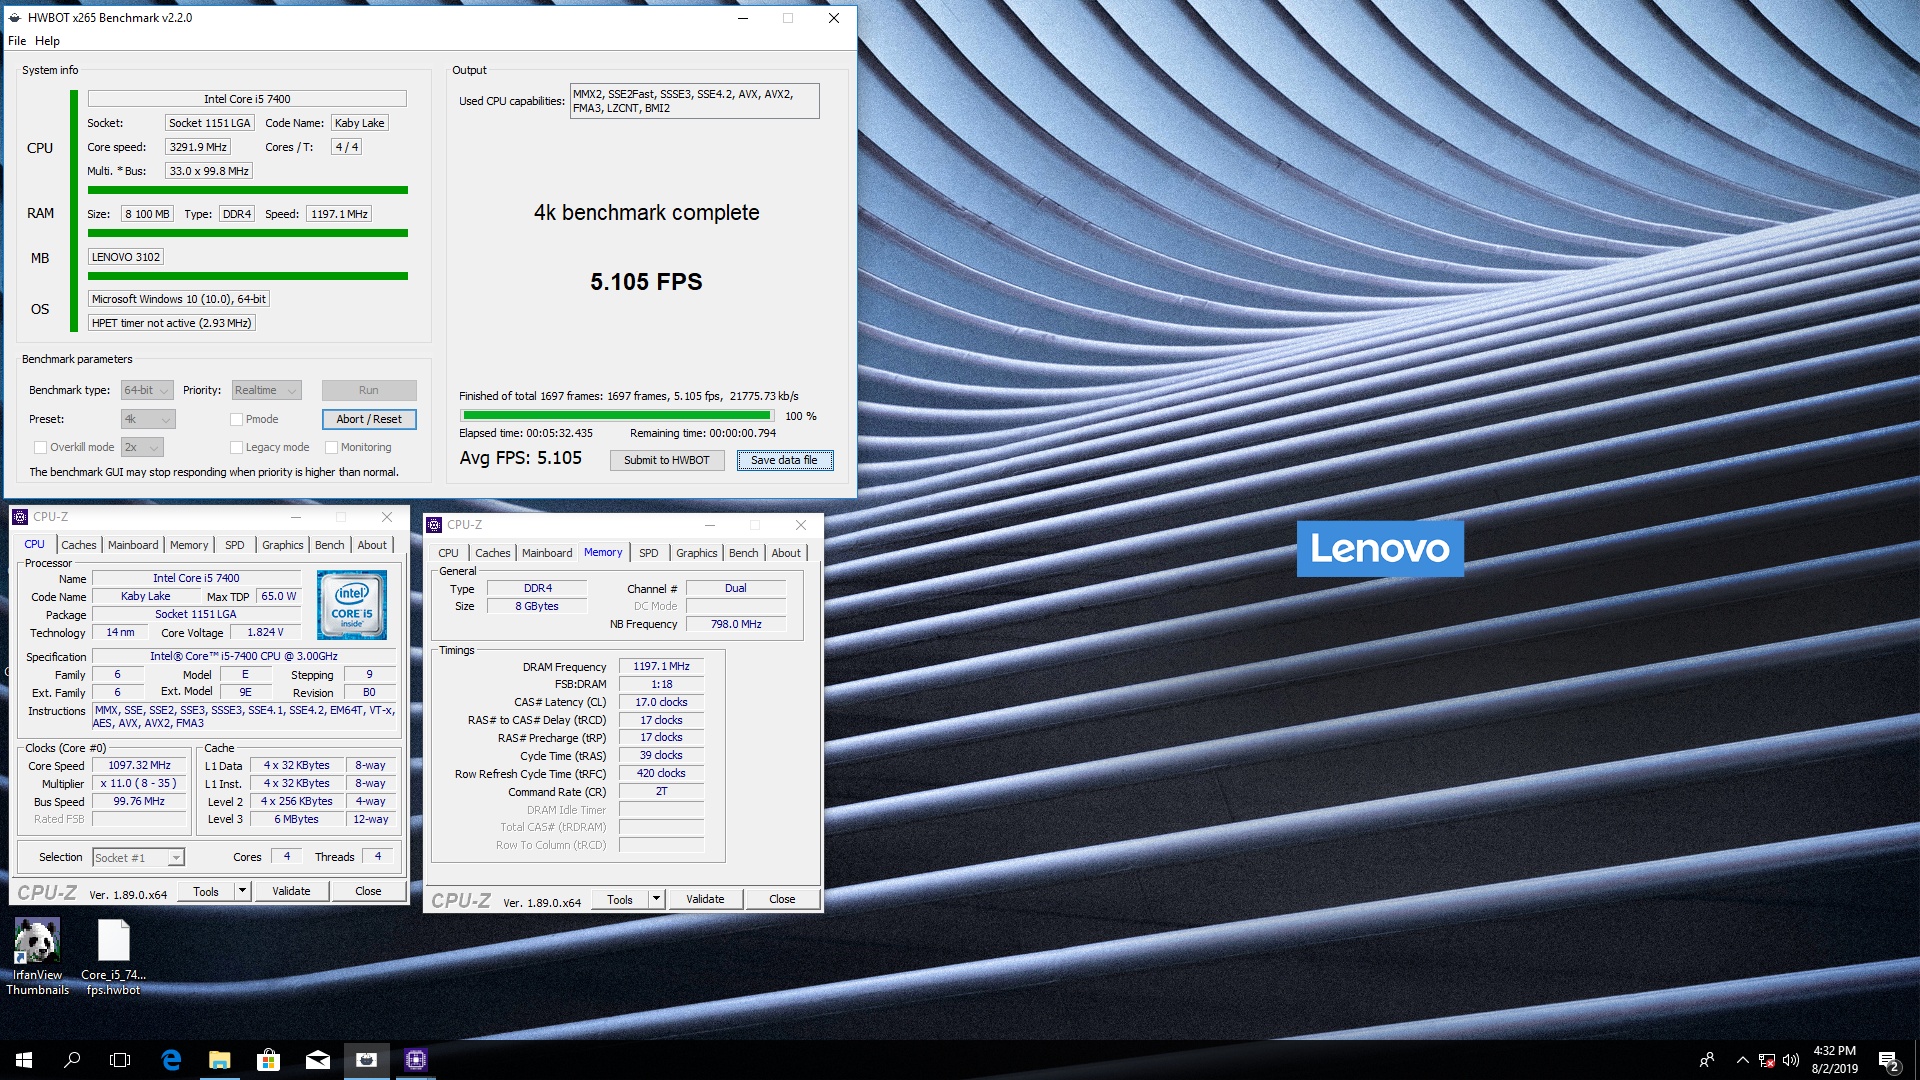Toggle Pmode checkbox

[x=236, y=419]
